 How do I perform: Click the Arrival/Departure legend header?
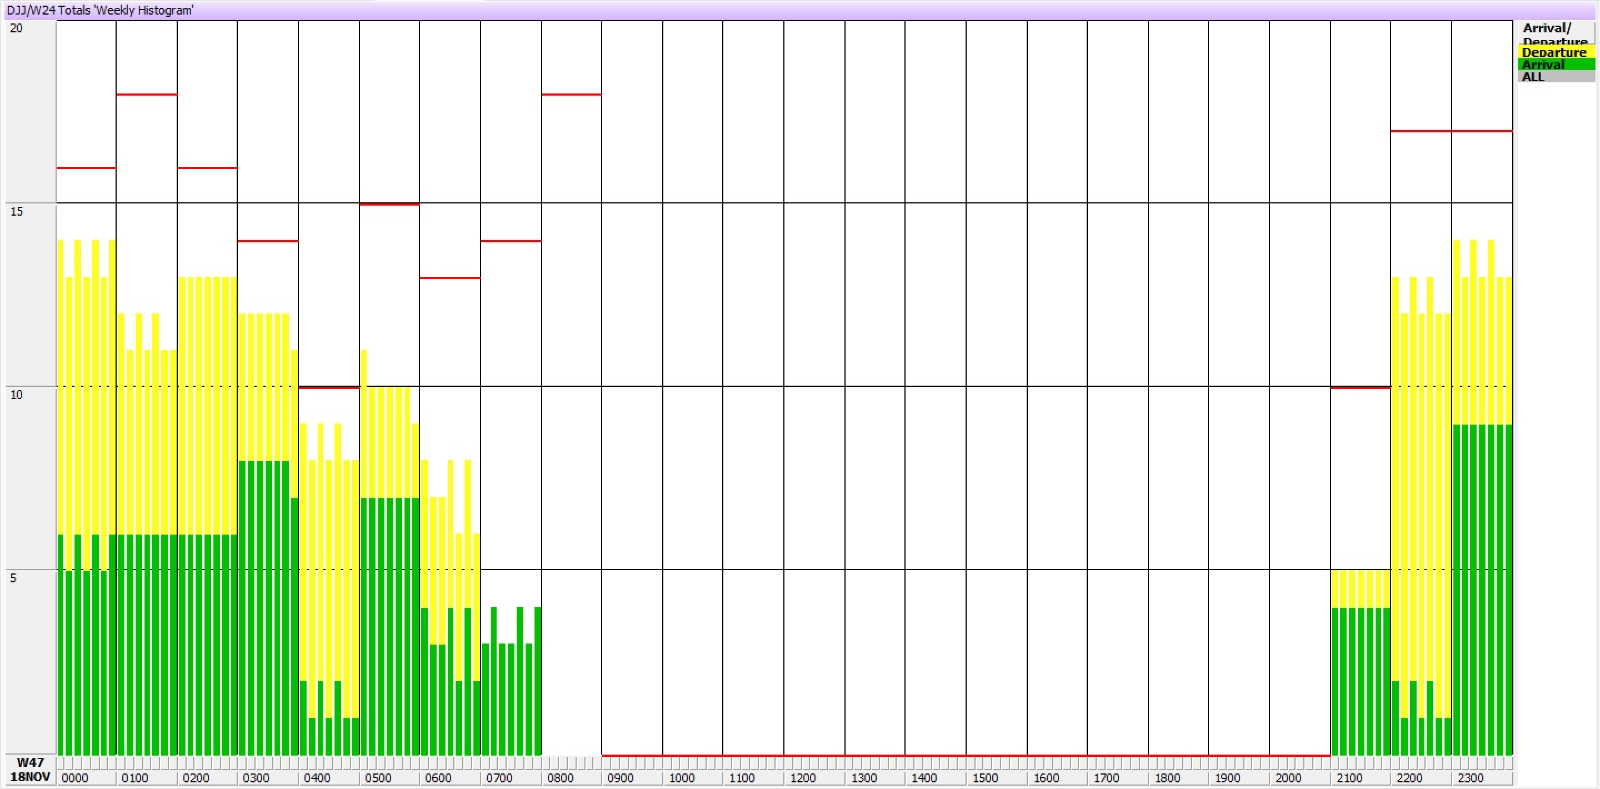pyautogui.click(x=1555, y=32)
